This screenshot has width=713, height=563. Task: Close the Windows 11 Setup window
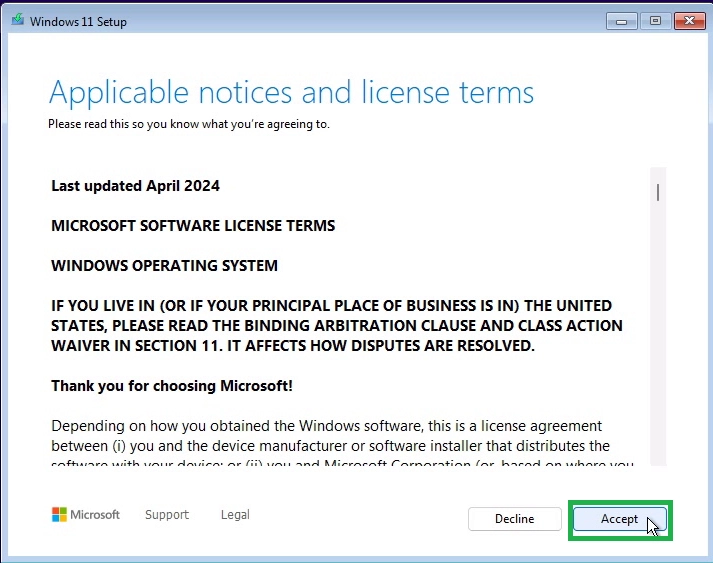(689, 21)
